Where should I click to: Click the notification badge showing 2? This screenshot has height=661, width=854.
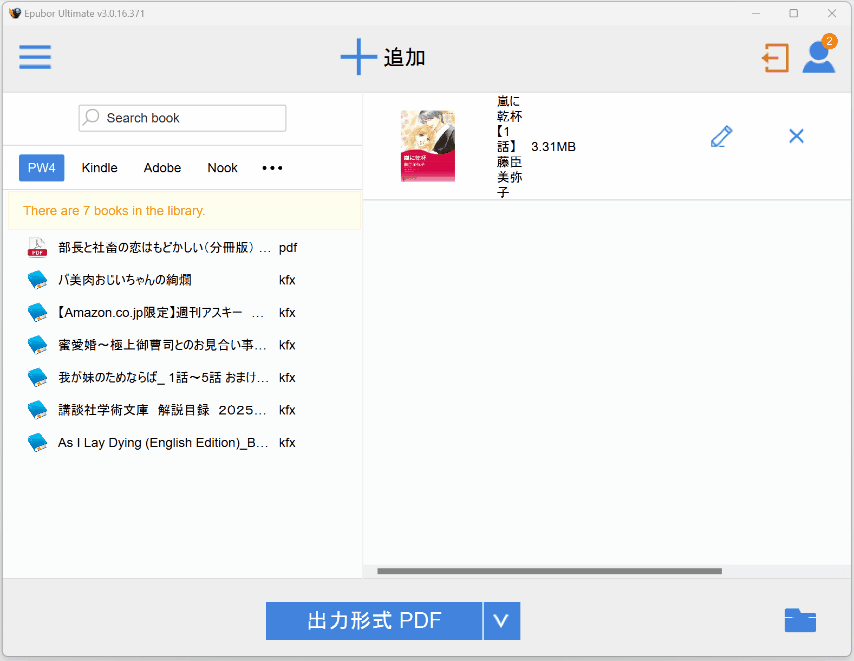click(829, 41)
